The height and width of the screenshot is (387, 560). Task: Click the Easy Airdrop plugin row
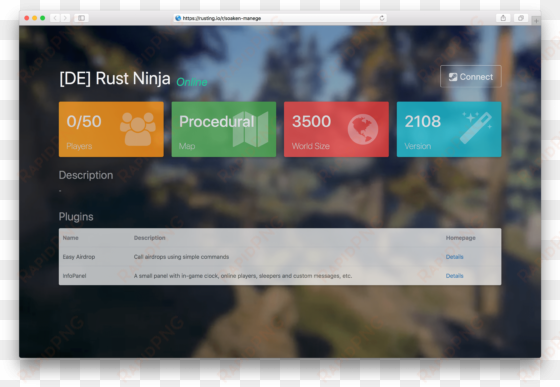click(280, 257)
